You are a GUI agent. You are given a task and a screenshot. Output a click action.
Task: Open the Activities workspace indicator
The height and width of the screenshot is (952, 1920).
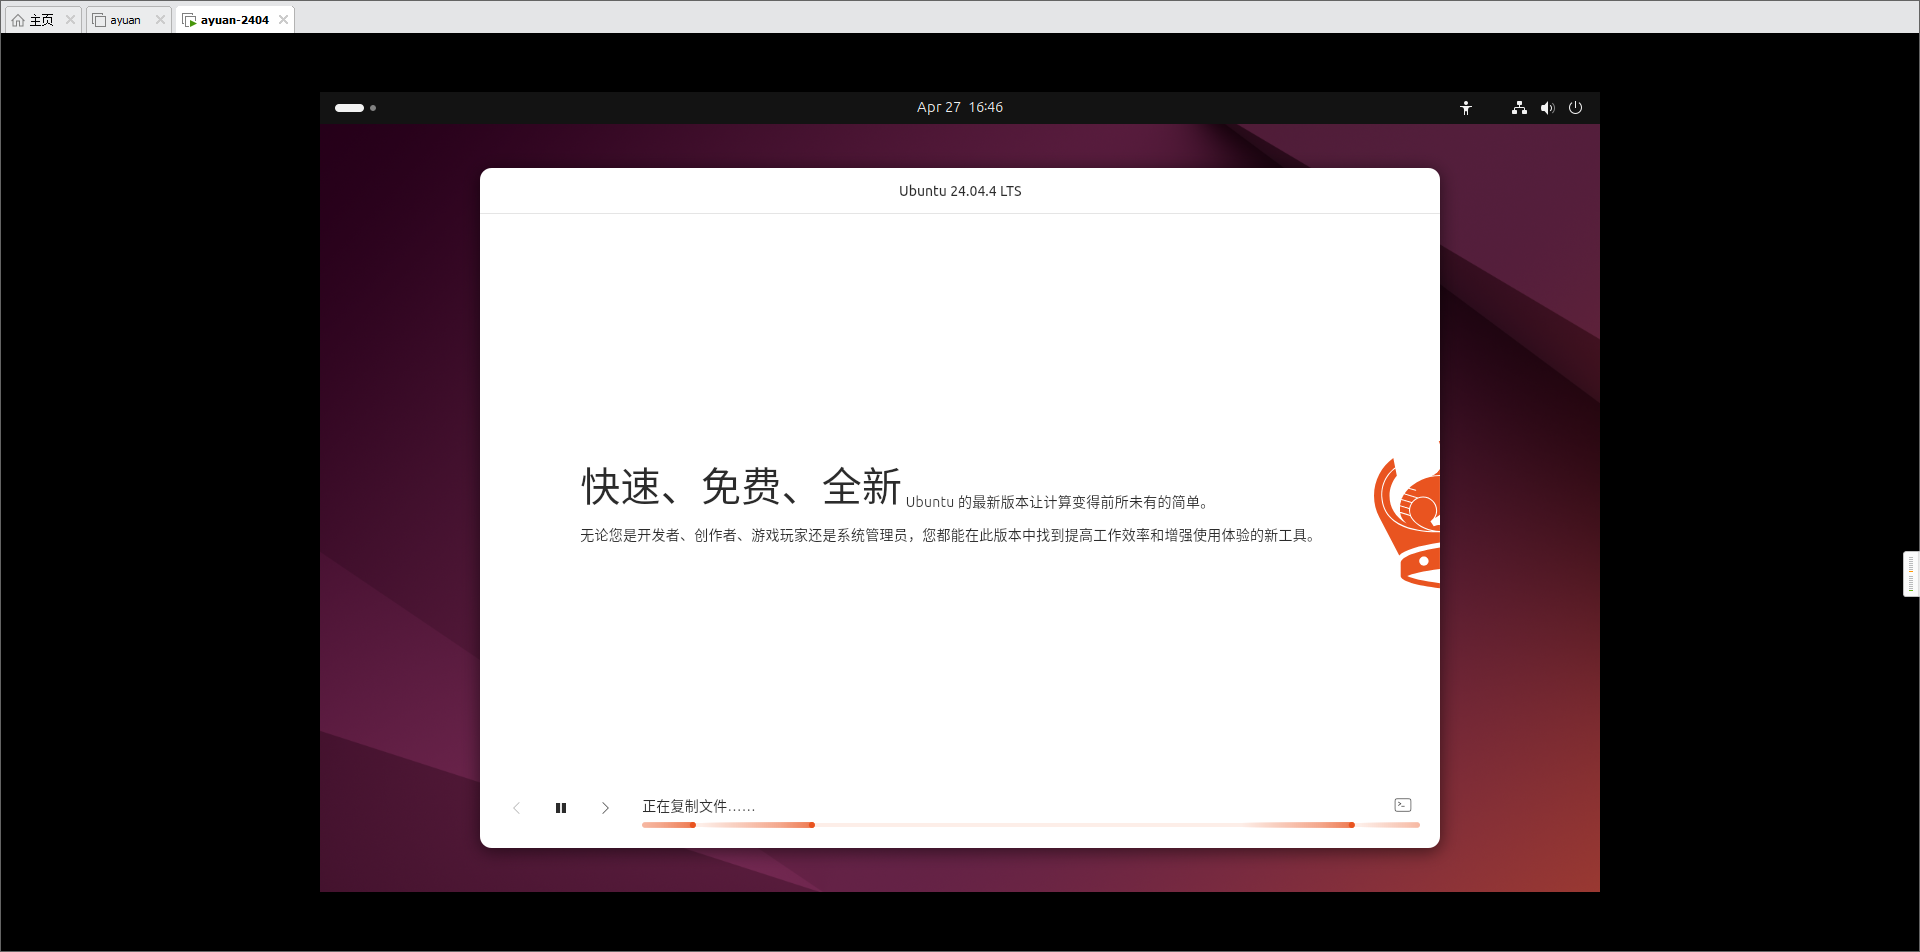coord(355,108)
